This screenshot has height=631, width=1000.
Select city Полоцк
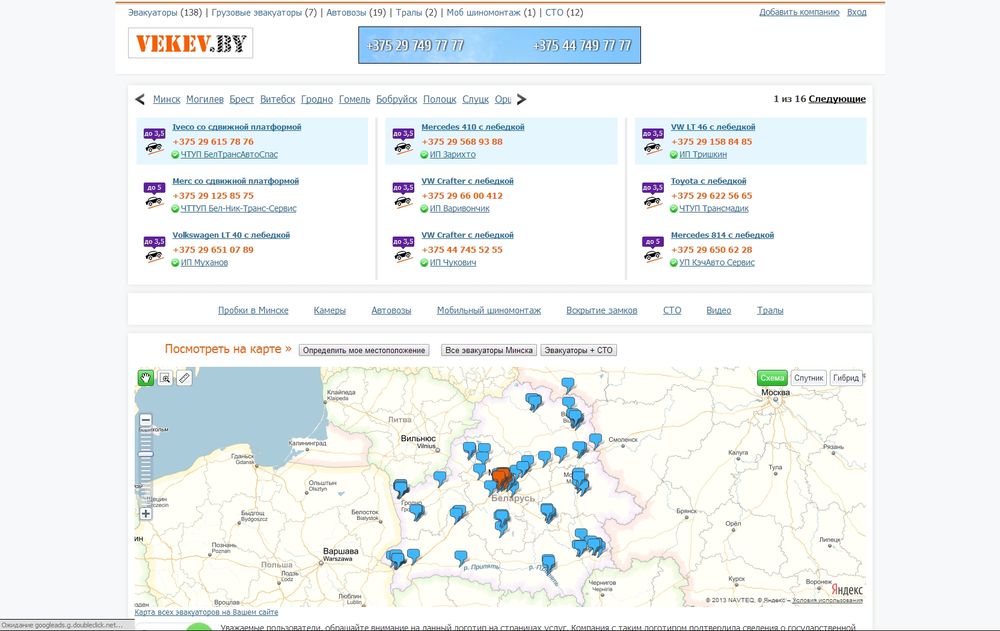pyautogui.click(x=439, y=99)
